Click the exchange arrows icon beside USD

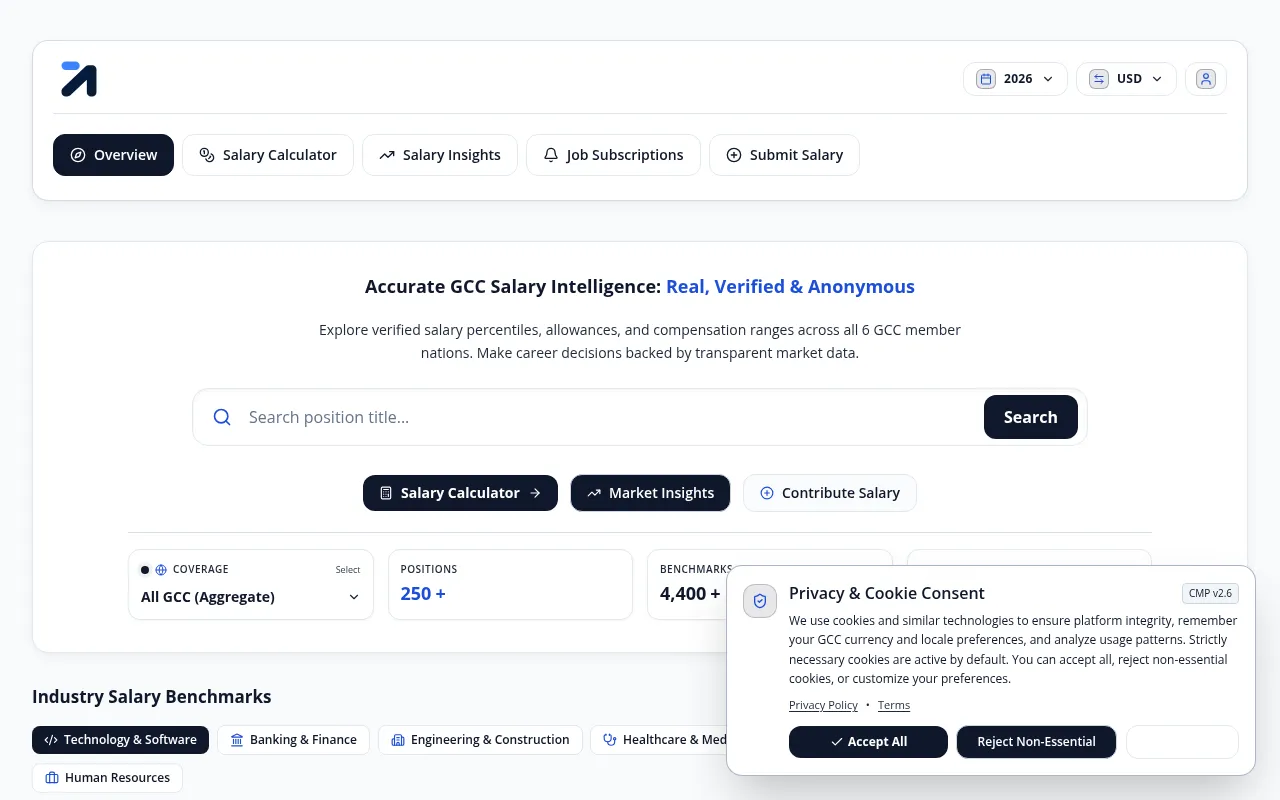pyautogui.click(x=1099, y=79)
